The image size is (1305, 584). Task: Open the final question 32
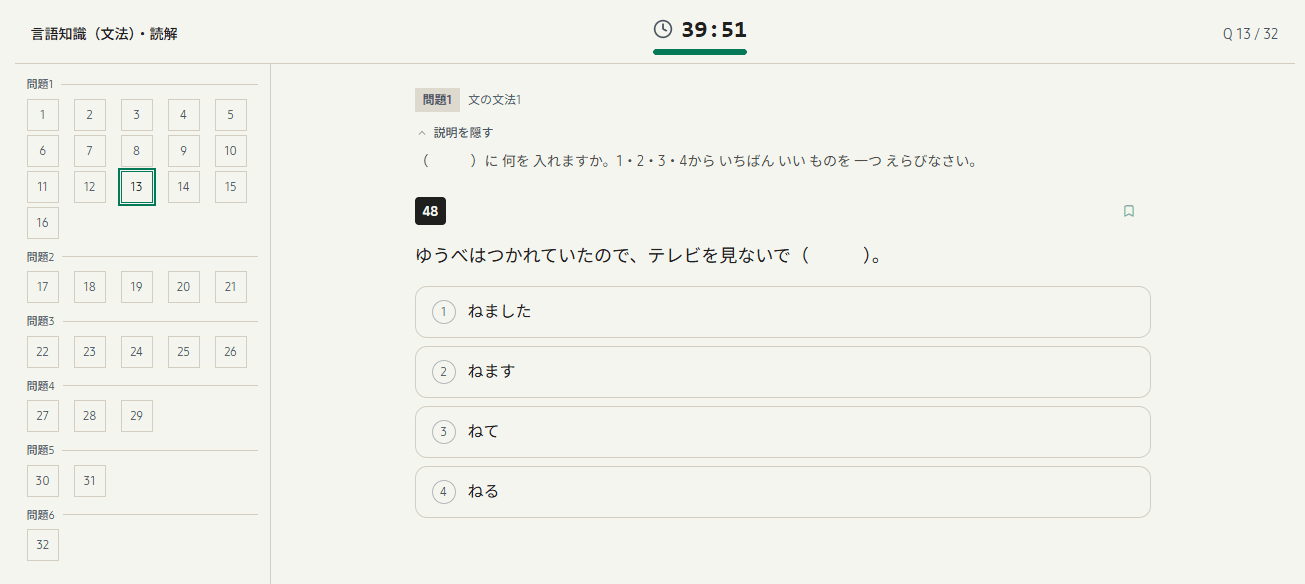pyautogui.click(x=42, y=544)
